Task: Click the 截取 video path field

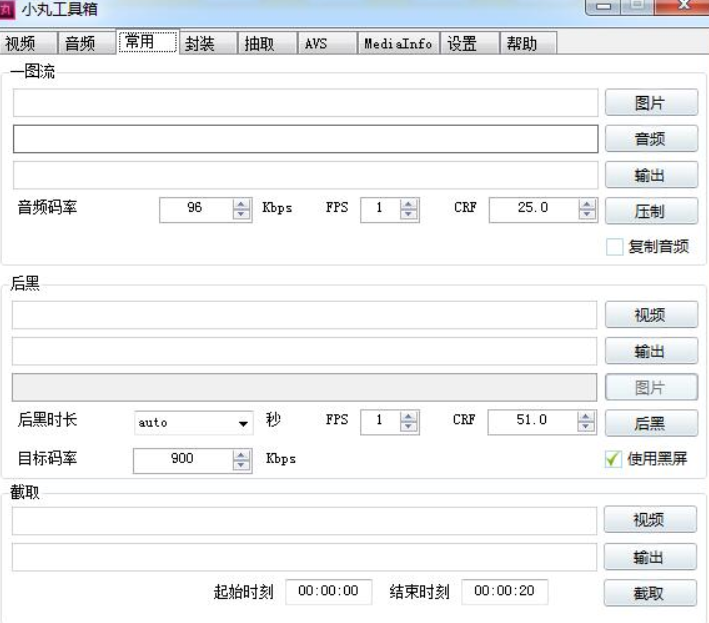Action: pos(304,521)
